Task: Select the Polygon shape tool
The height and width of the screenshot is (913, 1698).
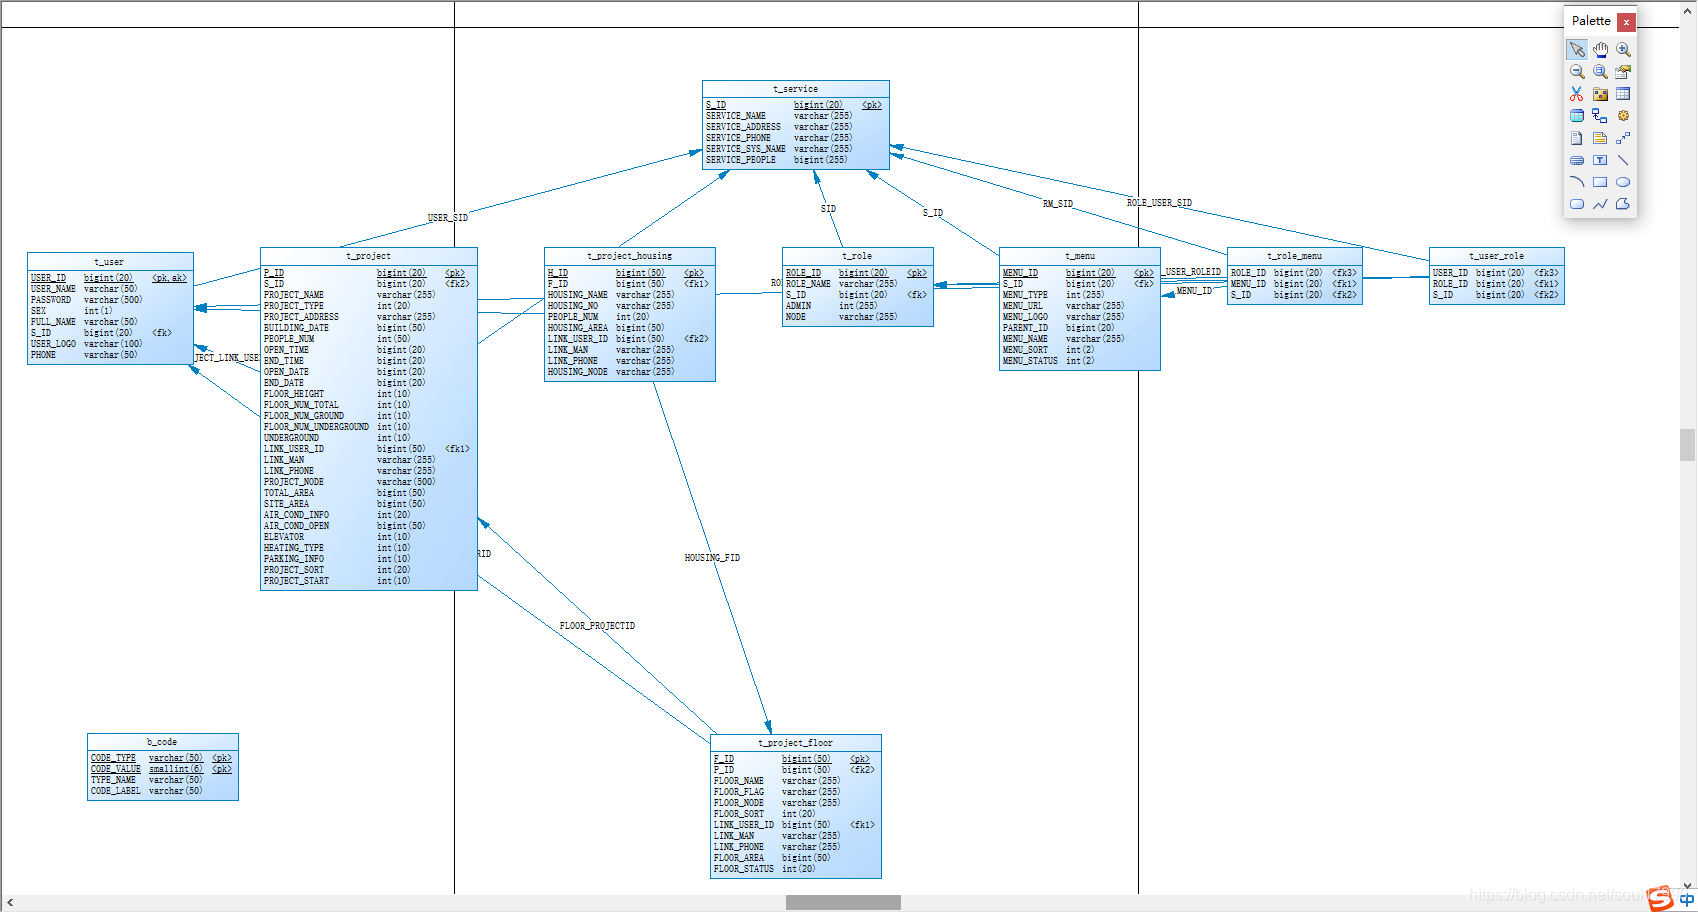Action: click(1623, 204)
